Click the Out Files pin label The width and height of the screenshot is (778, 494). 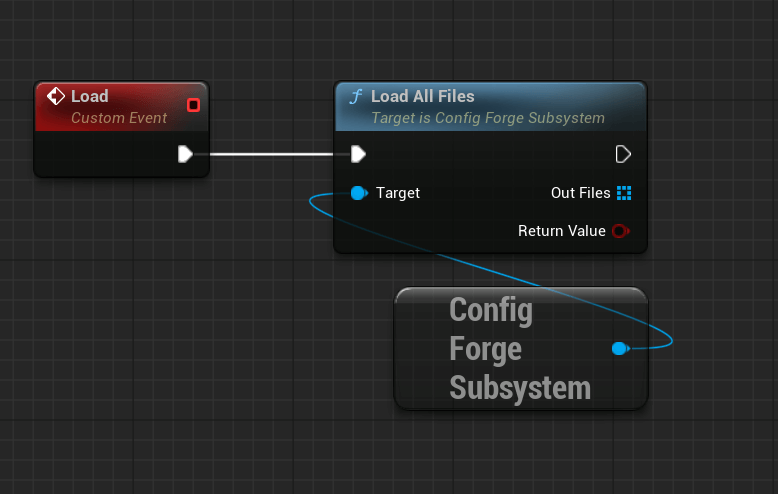click(580, 193)
